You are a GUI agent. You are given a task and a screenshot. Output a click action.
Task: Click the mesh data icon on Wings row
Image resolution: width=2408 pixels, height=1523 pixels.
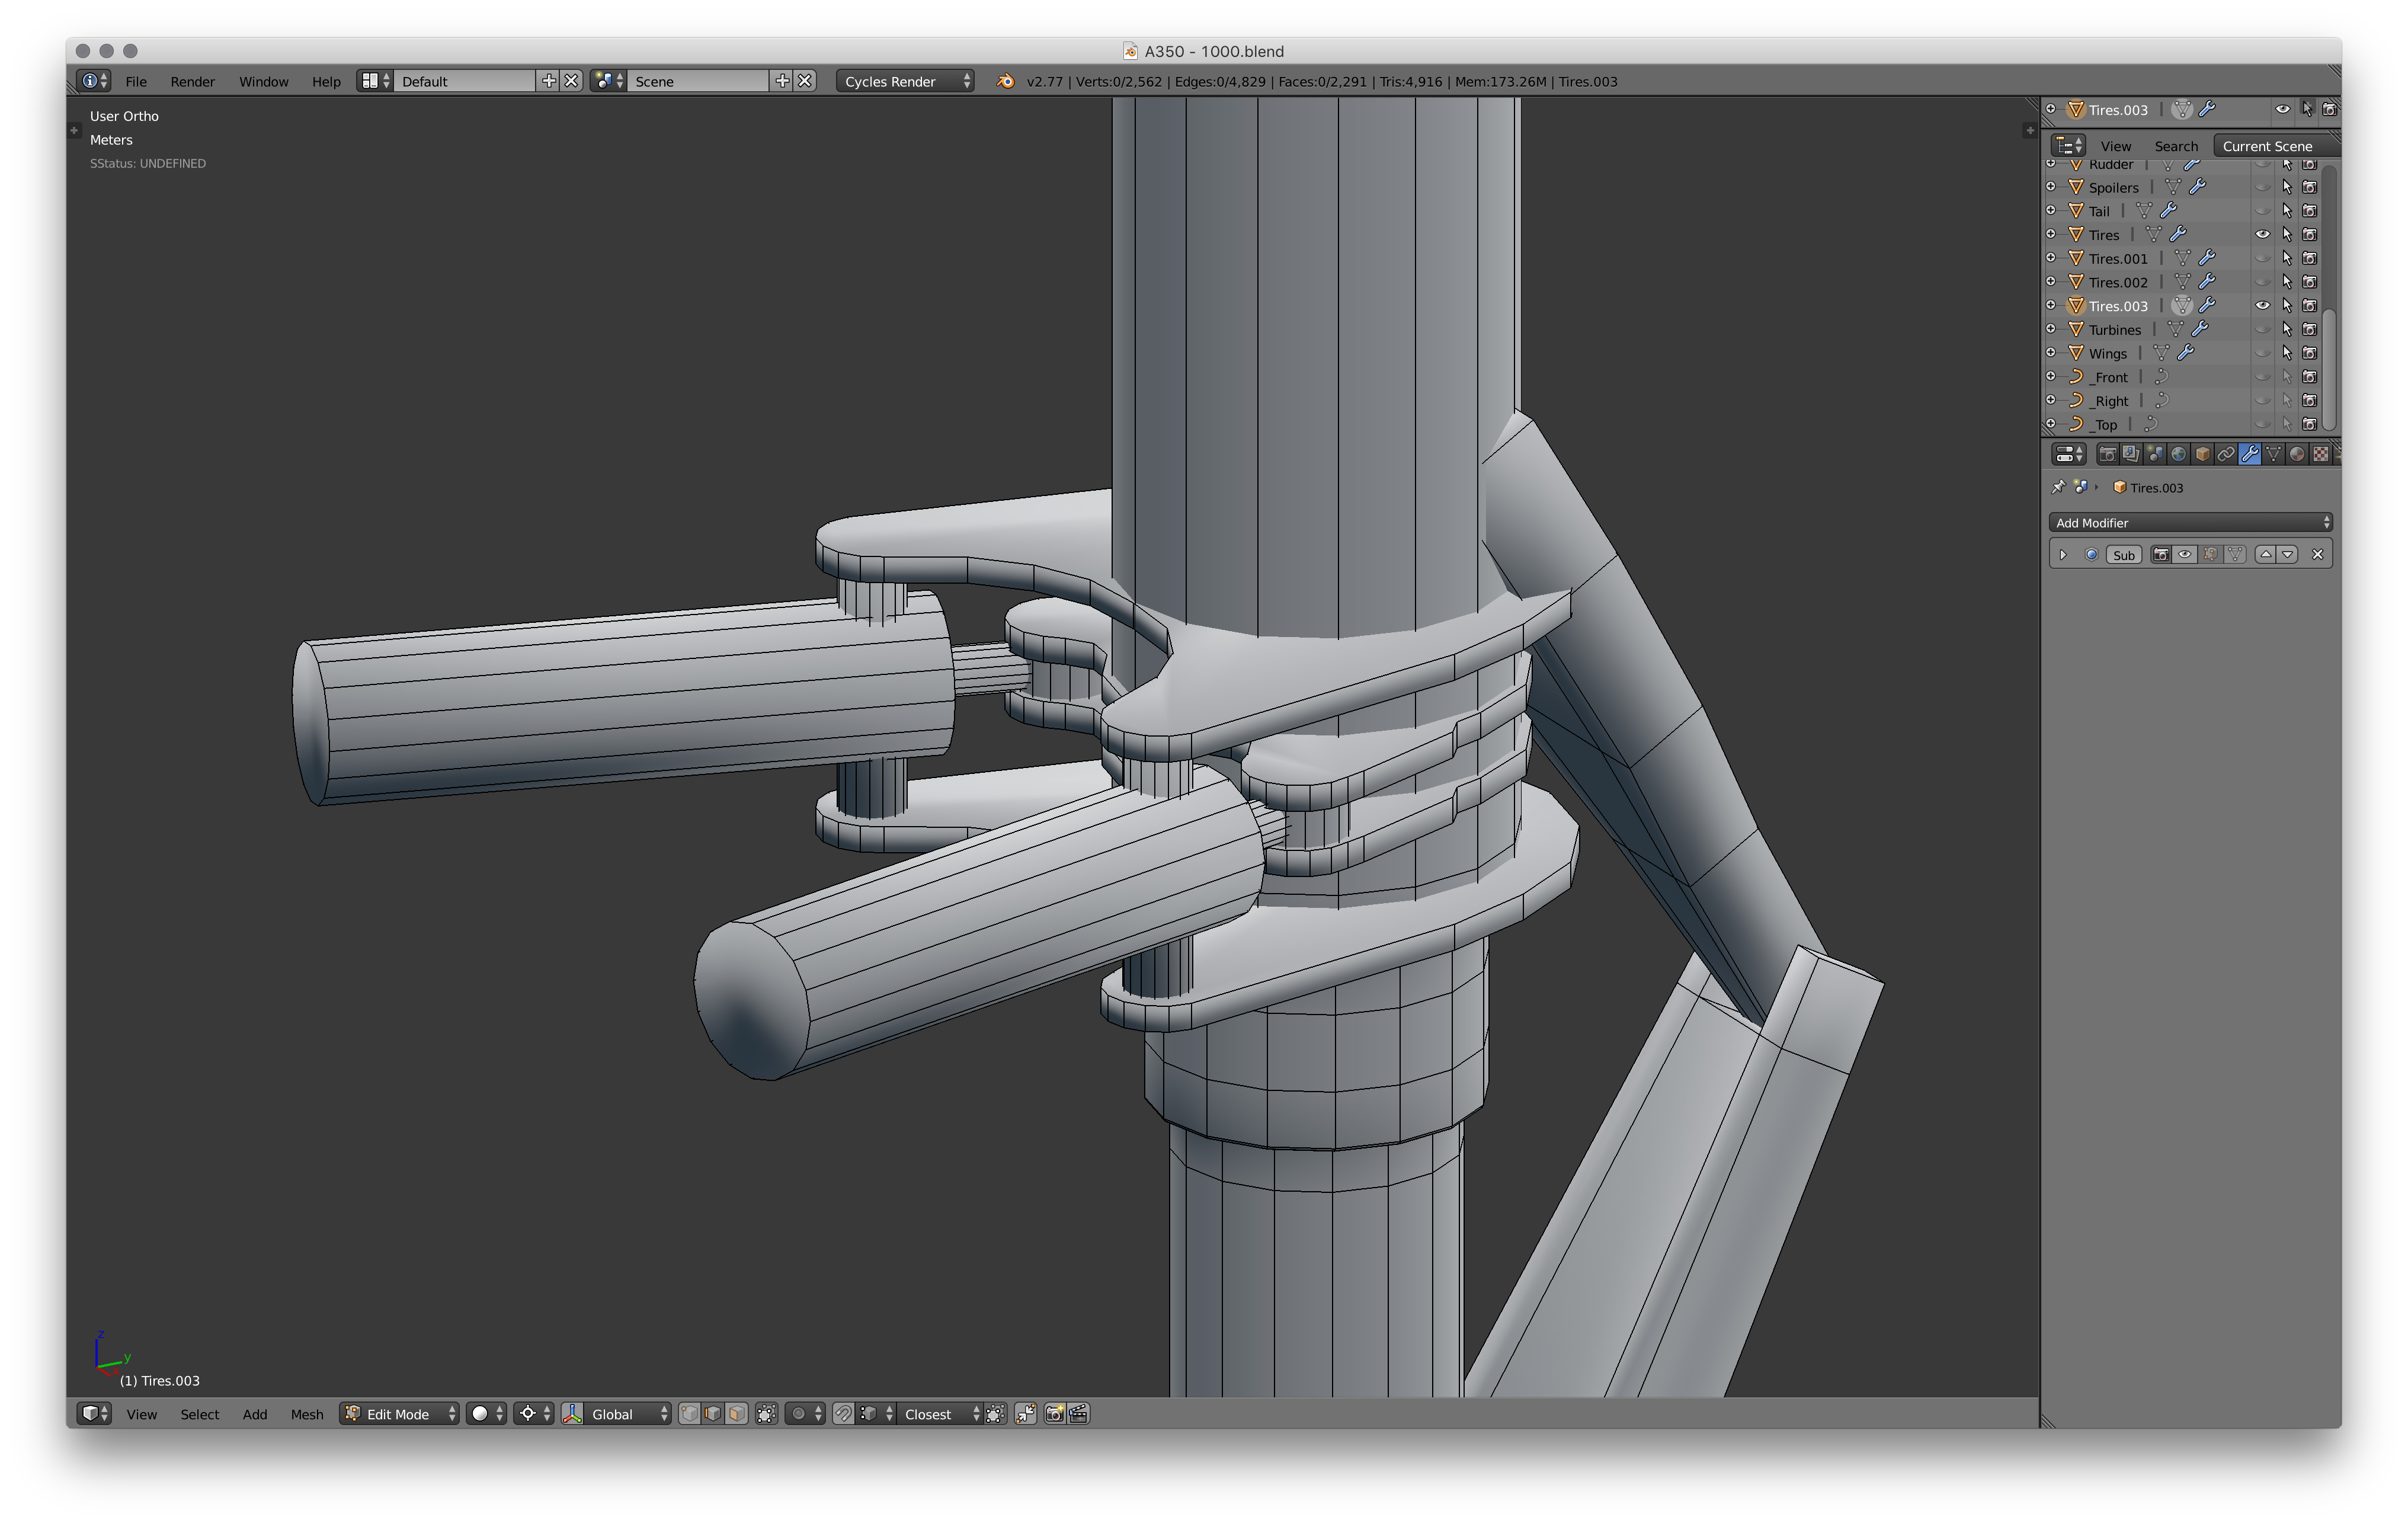pos(2161,353)
